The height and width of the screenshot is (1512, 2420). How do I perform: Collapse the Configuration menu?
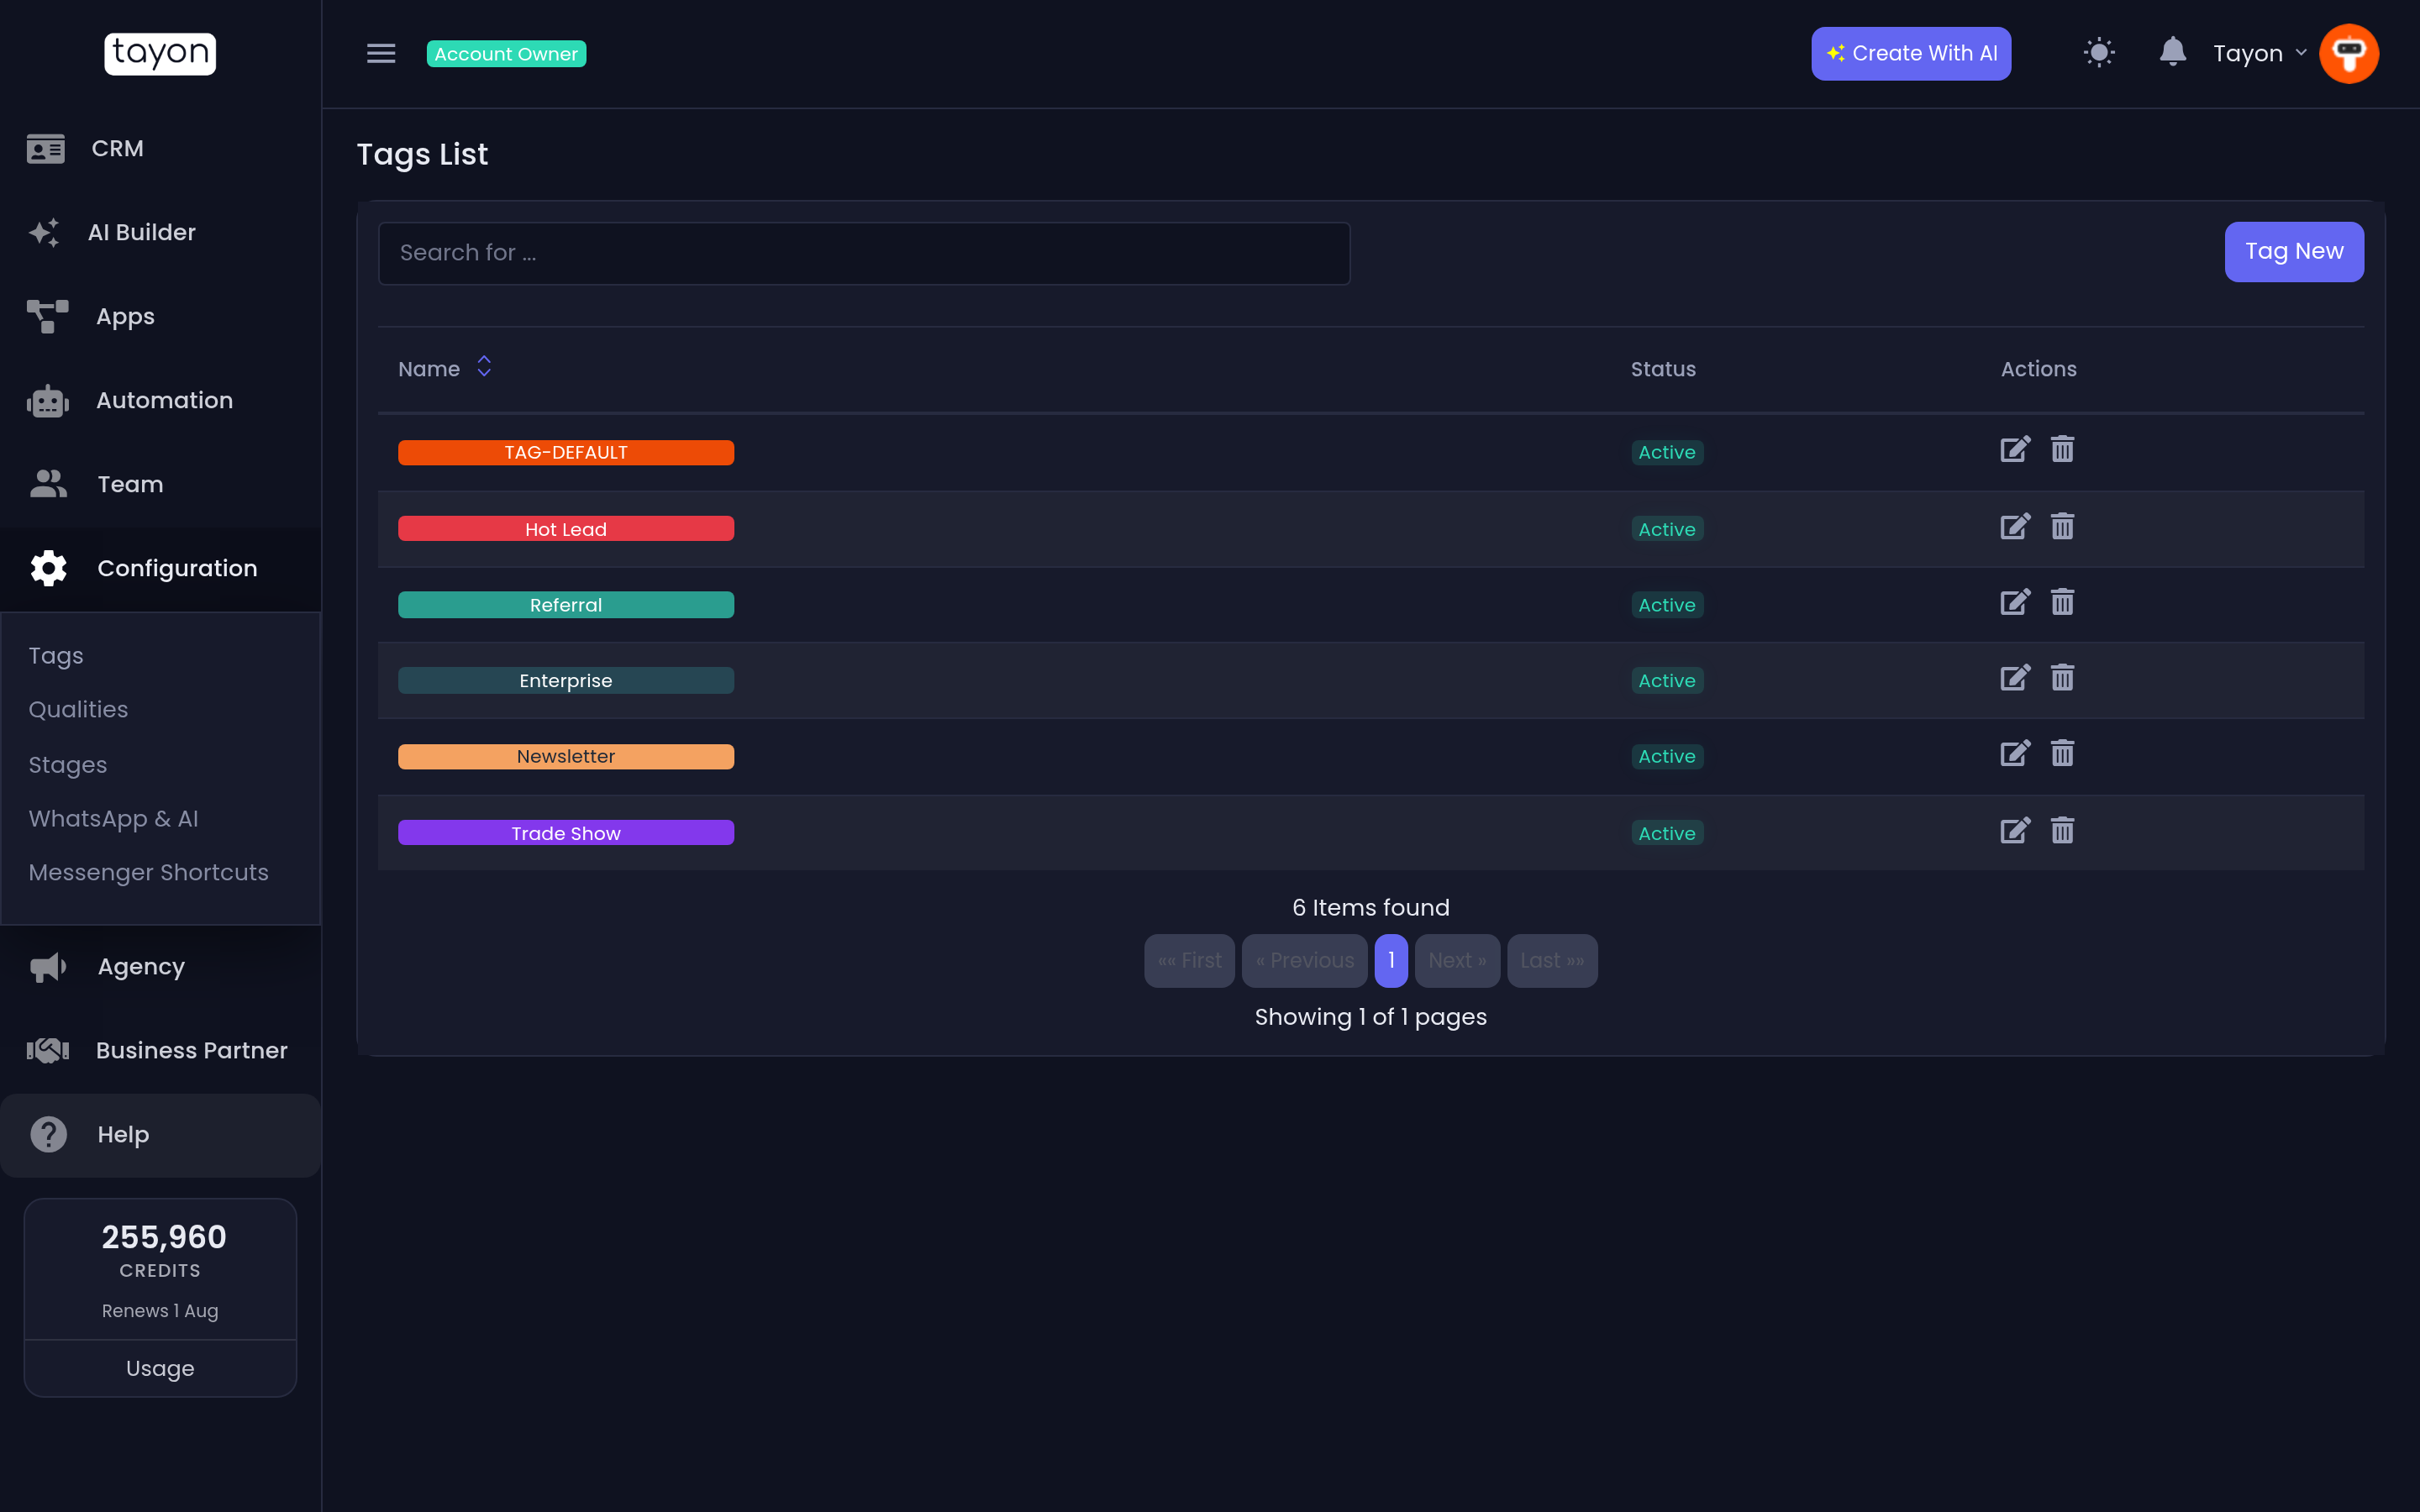coord(160,569)
